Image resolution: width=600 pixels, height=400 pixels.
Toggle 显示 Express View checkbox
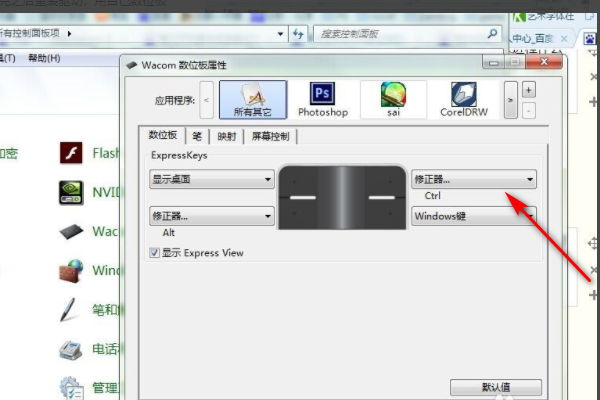(154, 252)
